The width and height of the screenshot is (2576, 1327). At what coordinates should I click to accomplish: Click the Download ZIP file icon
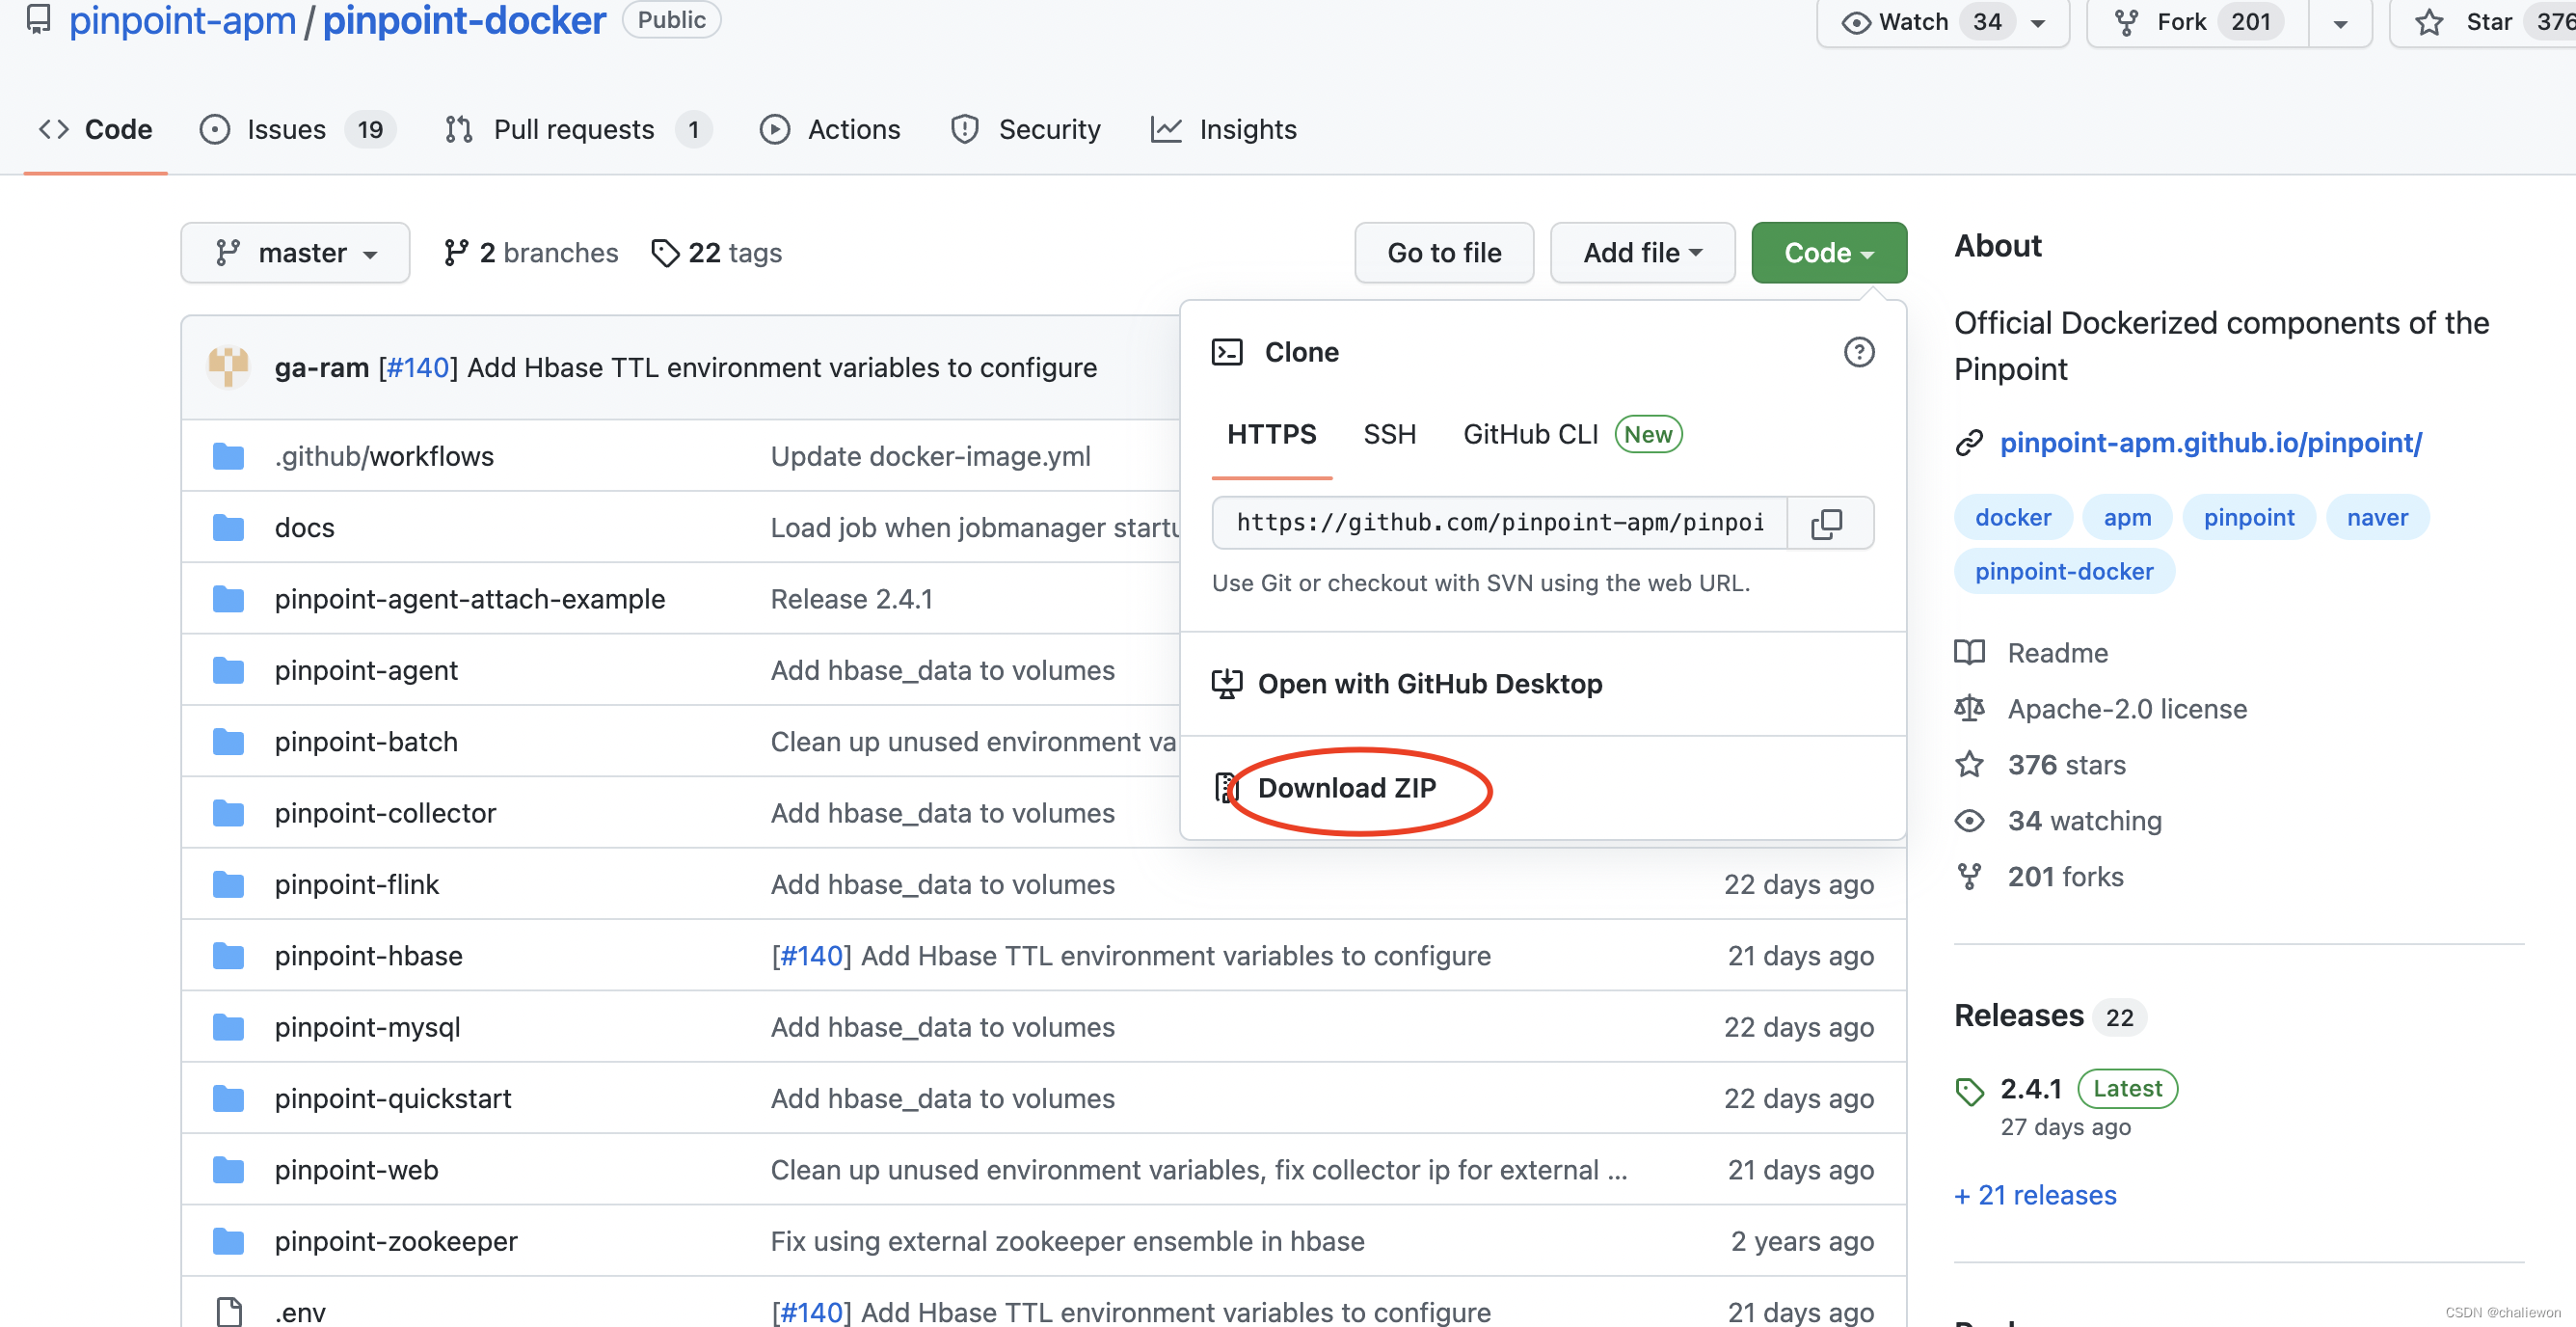(1226, 788)
